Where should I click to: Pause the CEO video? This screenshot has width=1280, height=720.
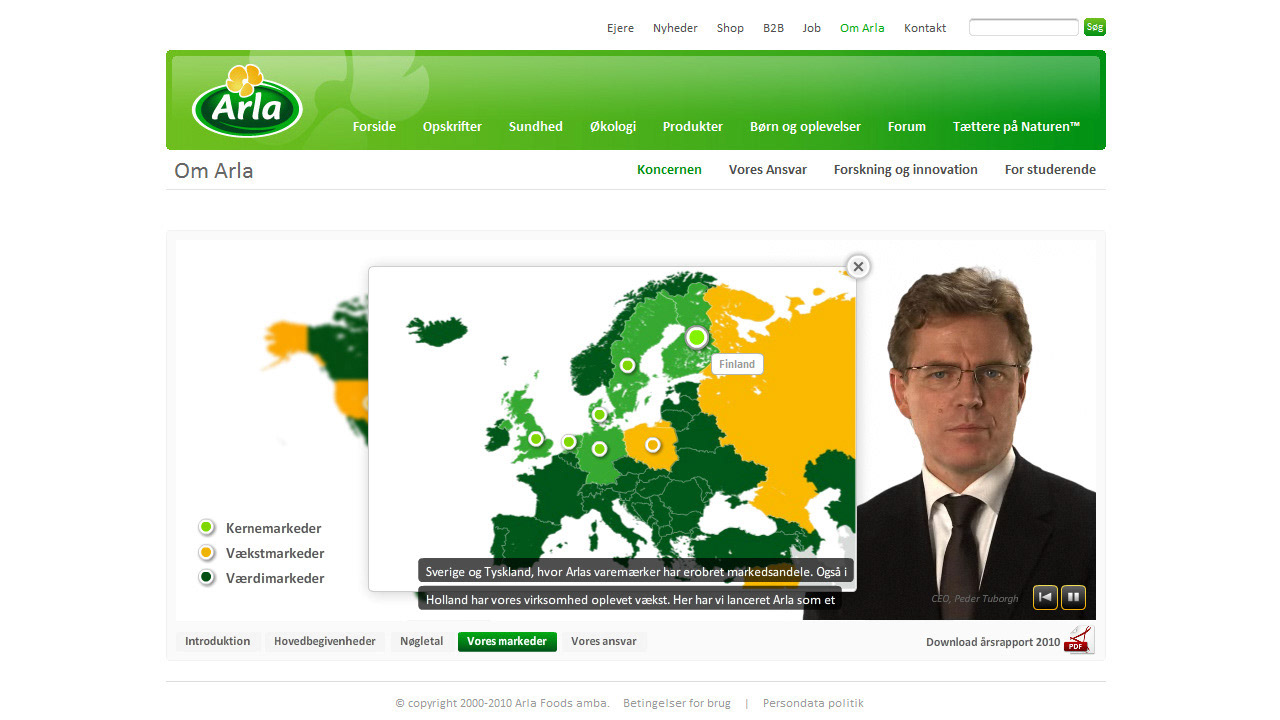1073,598
